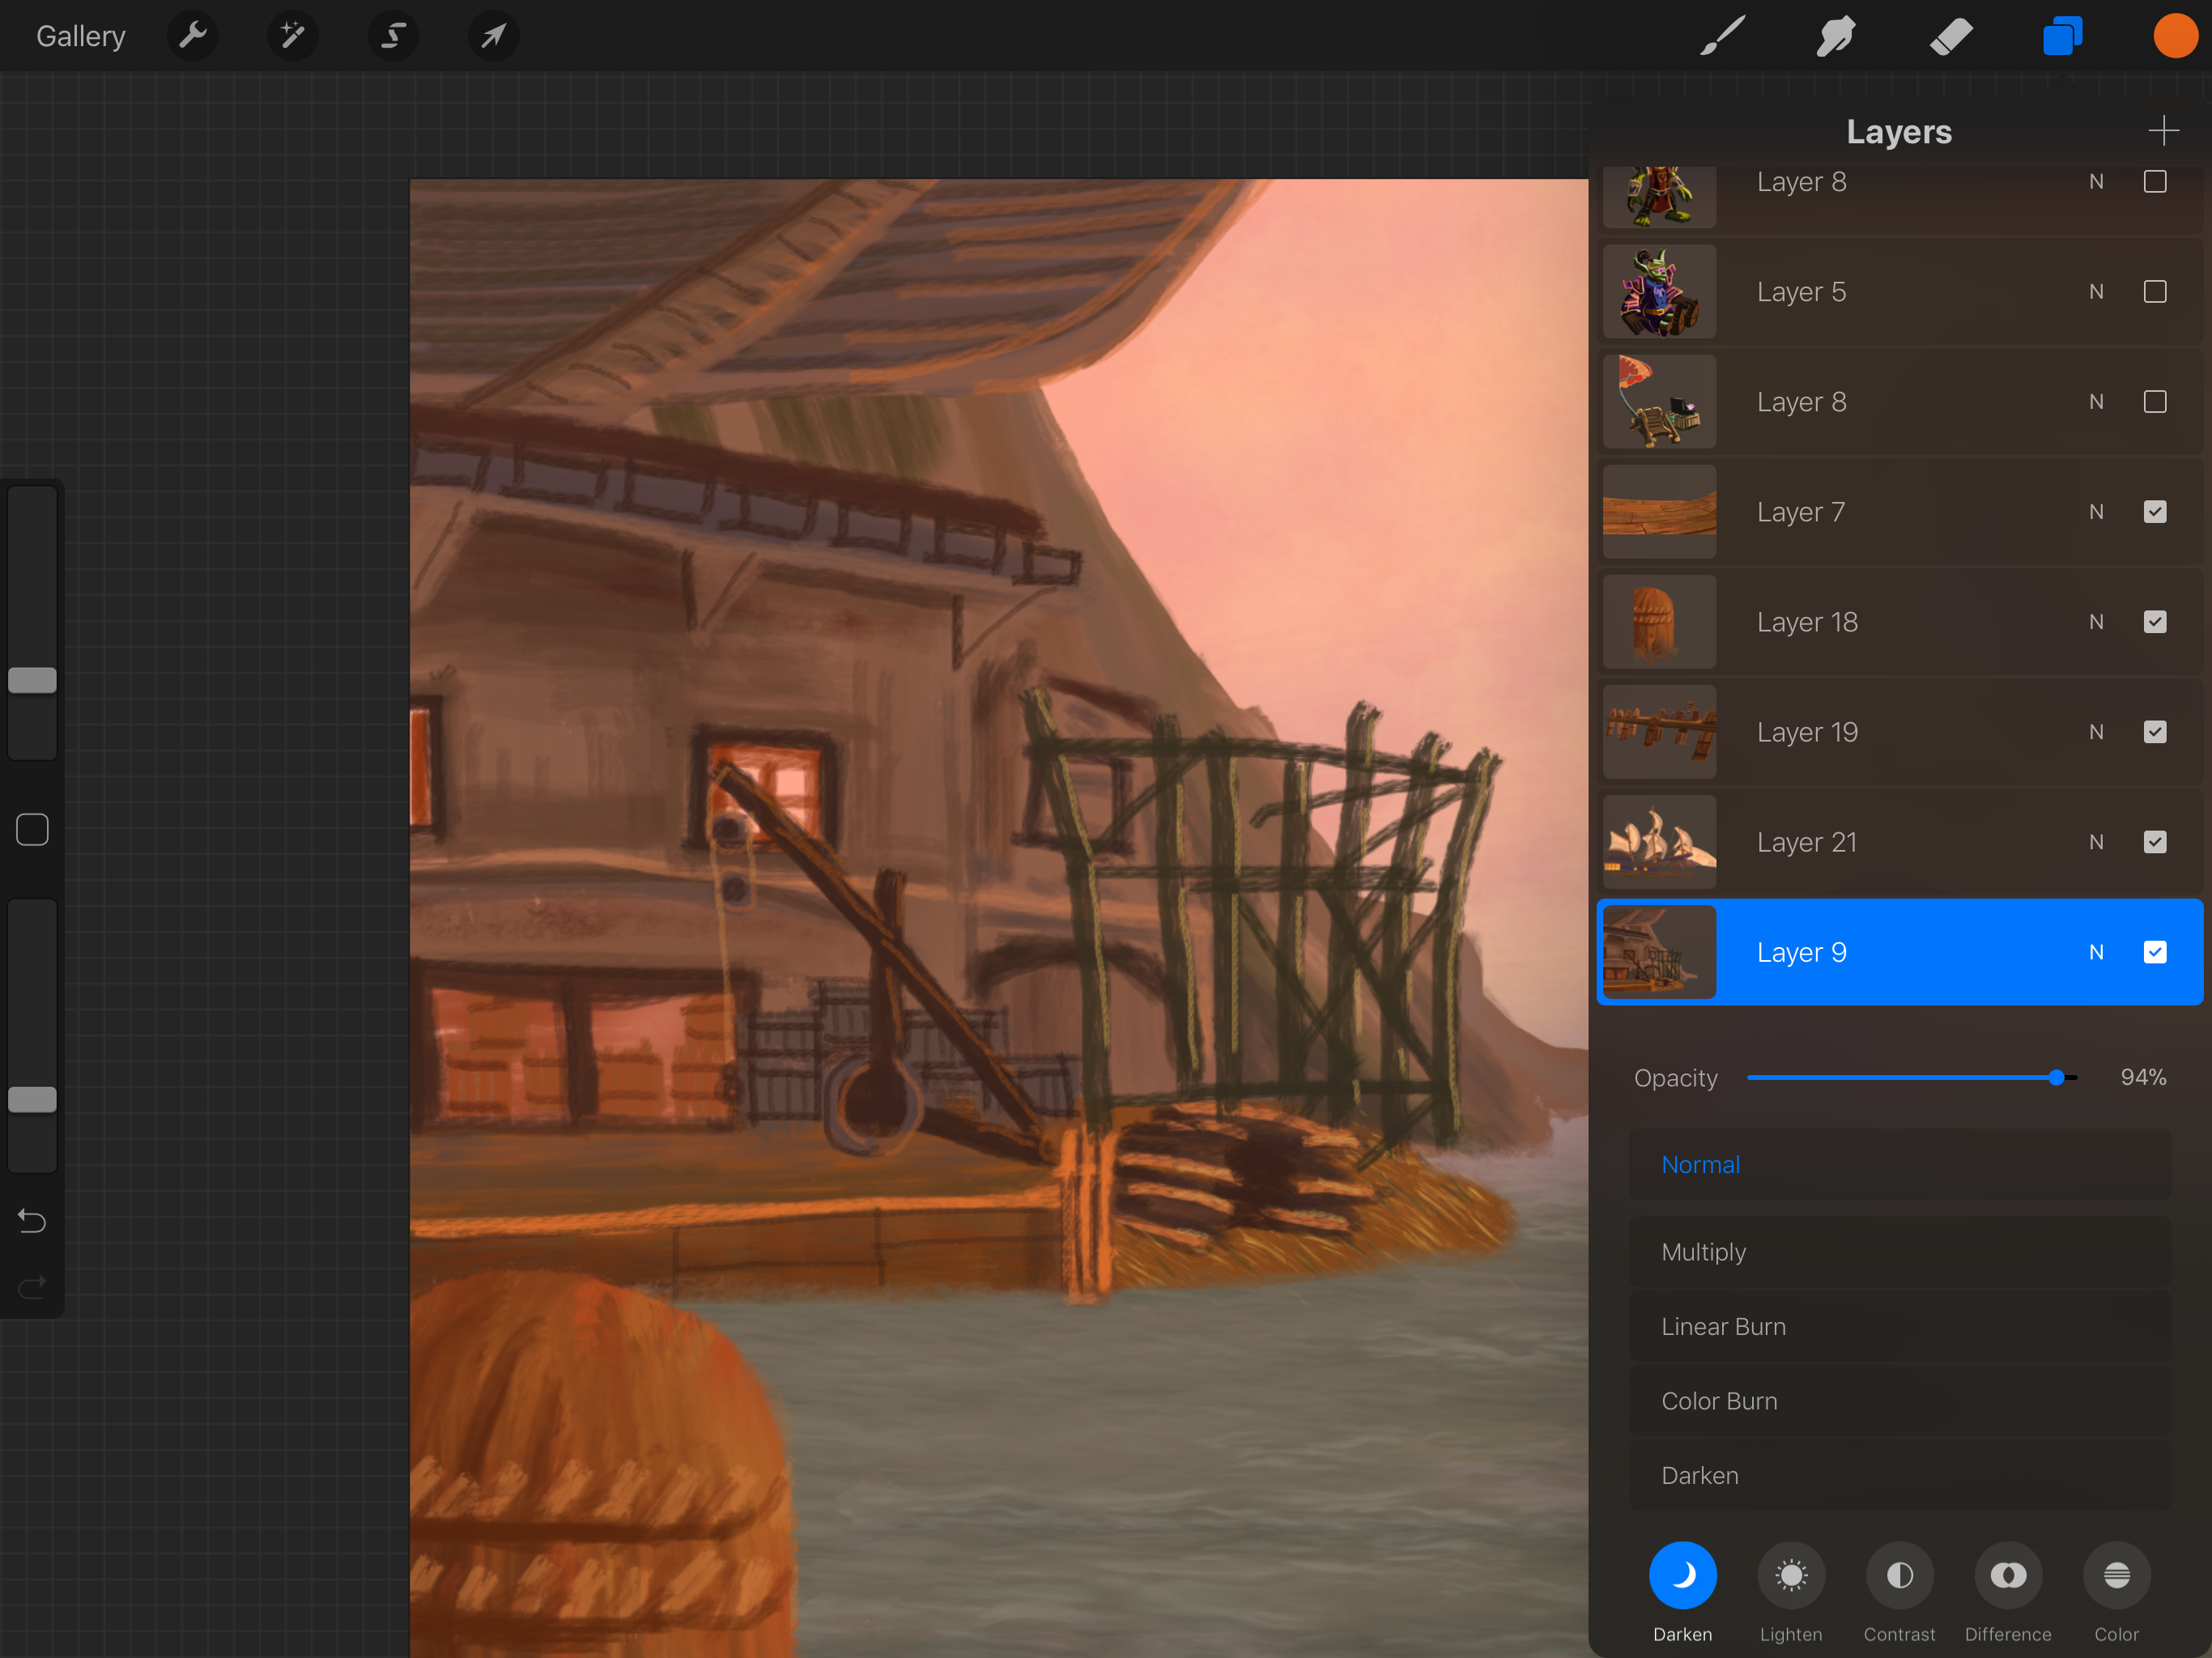Select cart Layer 8 thumbnail

[x=1659, y=402]
